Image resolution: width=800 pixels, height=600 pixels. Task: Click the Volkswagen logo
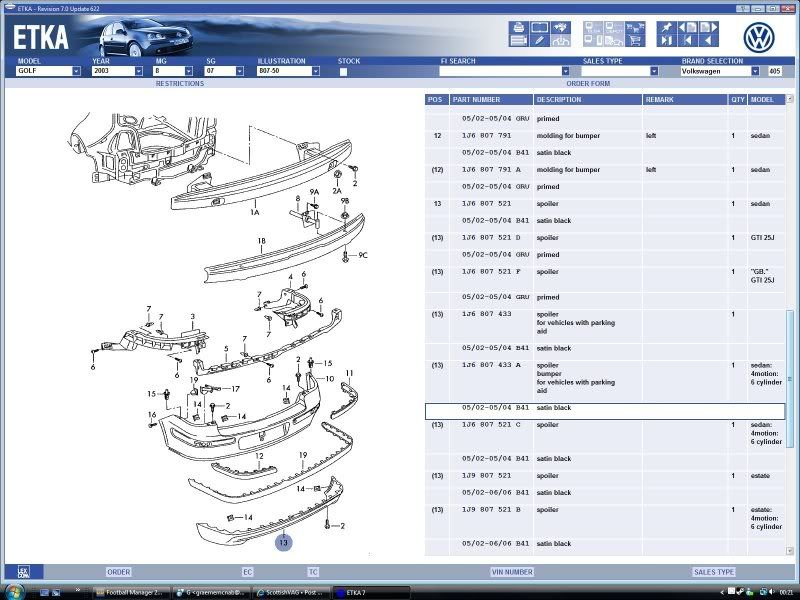(759, 38)
